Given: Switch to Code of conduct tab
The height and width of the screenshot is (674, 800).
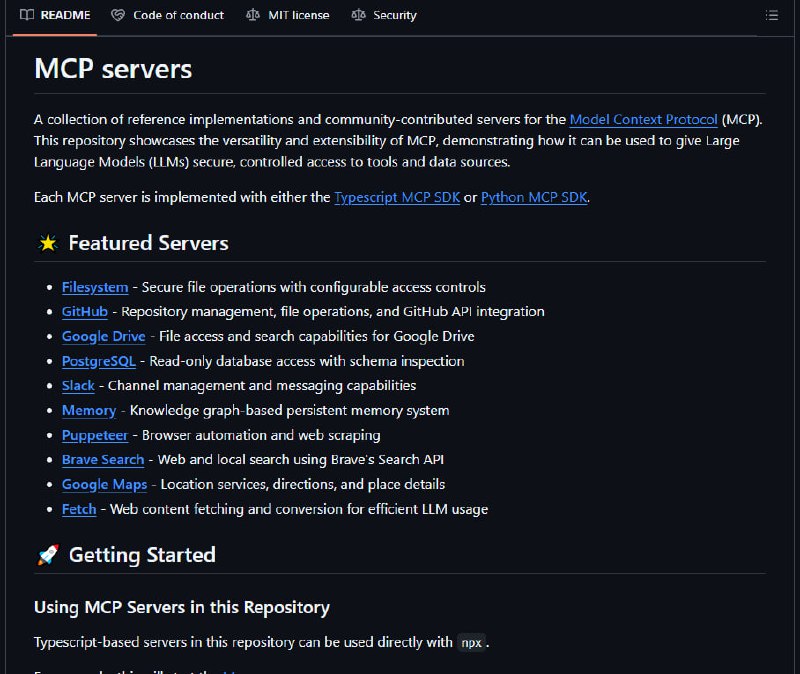Looking at the screenshot, I should pos(168,15).
